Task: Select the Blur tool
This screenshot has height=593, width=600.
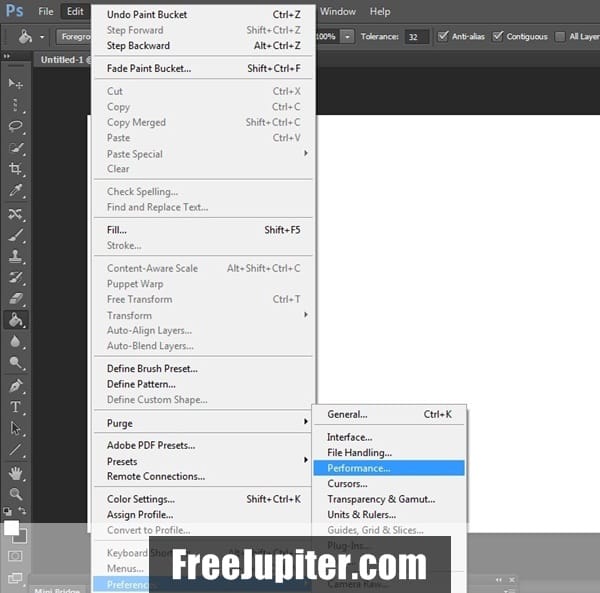Action: pos(15,341)
